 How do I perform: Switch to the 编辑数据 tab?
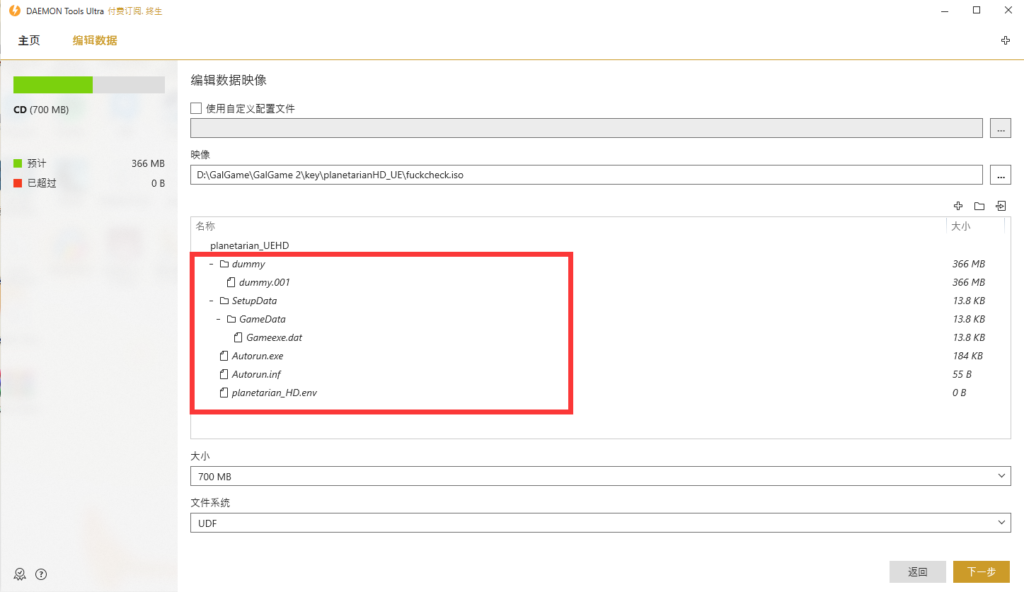[95, 41]
